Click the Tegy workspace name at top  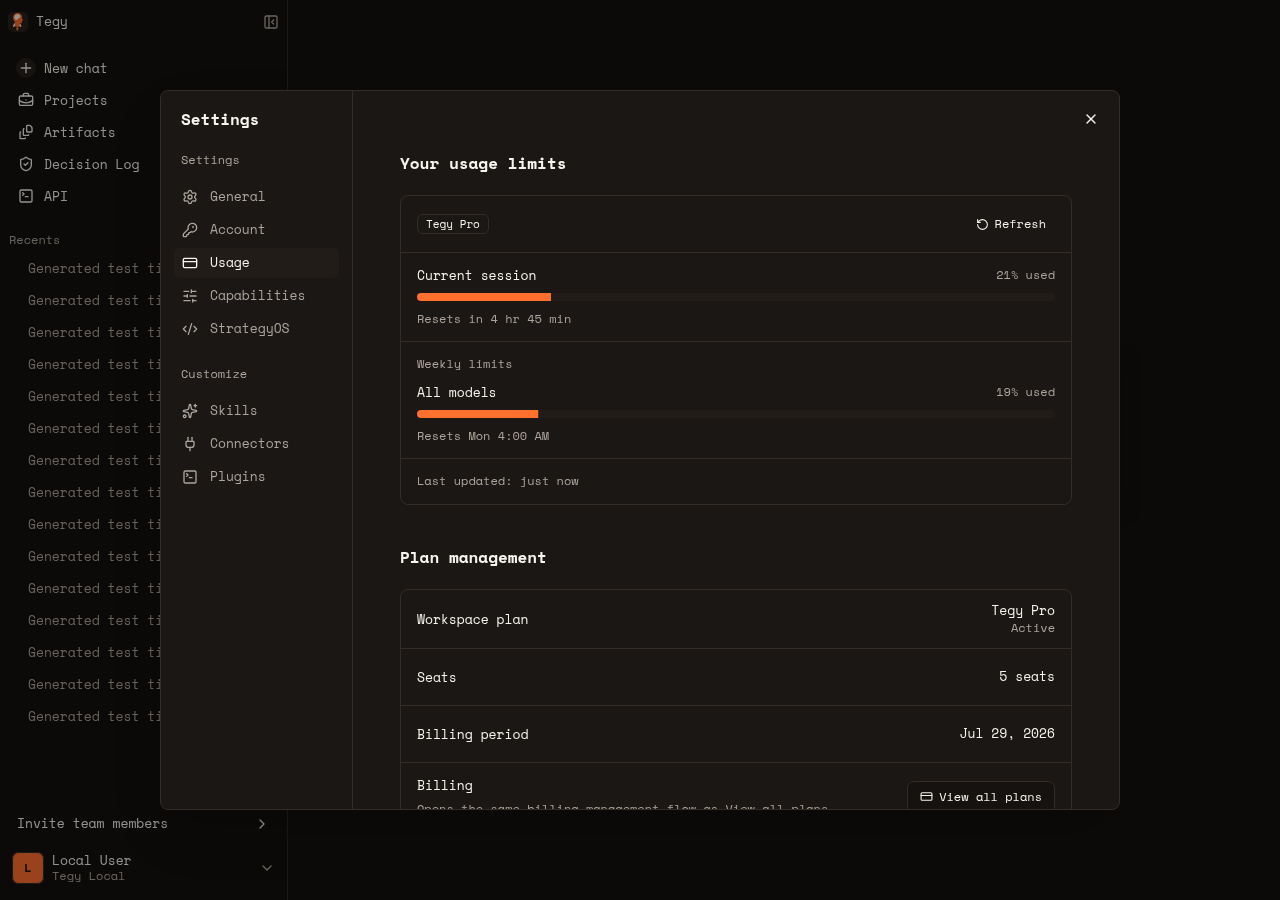coord(52,21)
